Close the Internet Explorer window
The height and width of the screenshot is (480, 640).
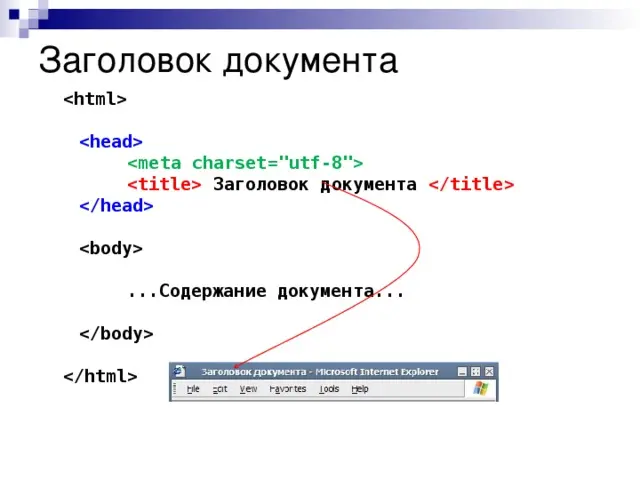tap(489, 371)
